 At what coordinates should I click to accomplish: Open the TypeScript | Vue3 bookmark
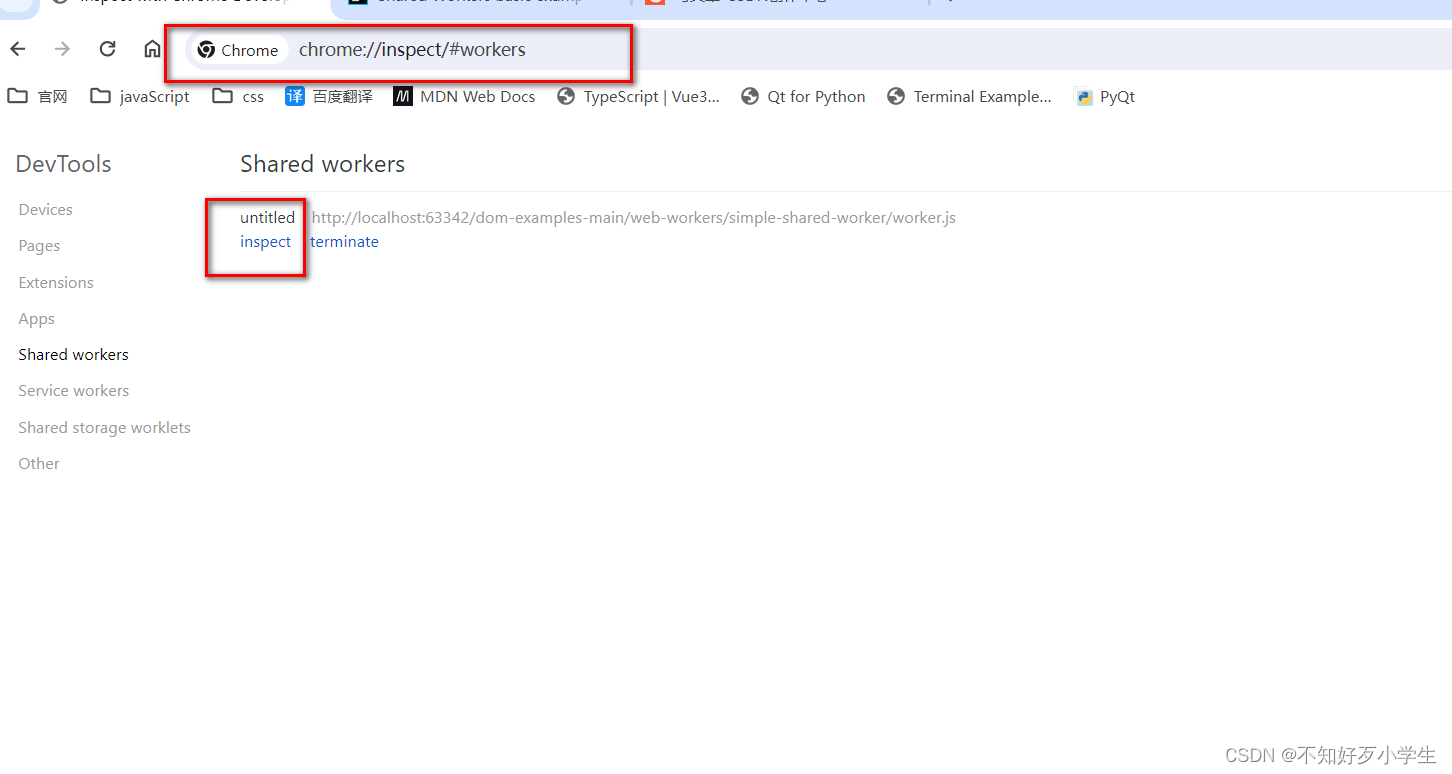coord(637,96)
